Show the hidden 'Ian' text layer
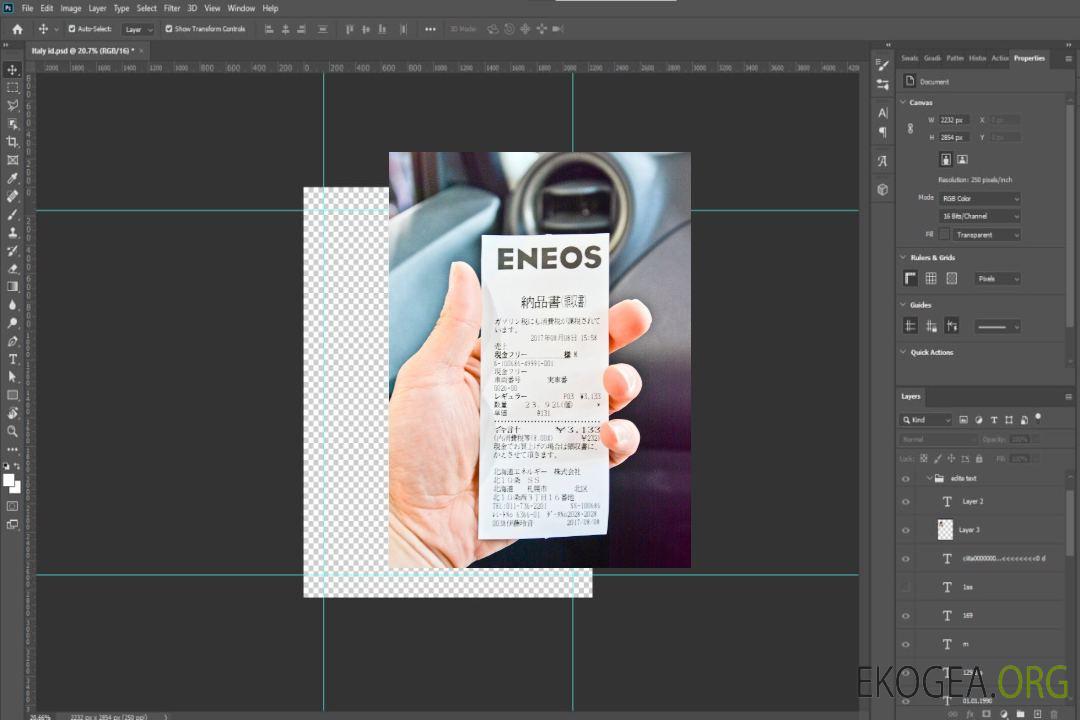 (906, 587)
